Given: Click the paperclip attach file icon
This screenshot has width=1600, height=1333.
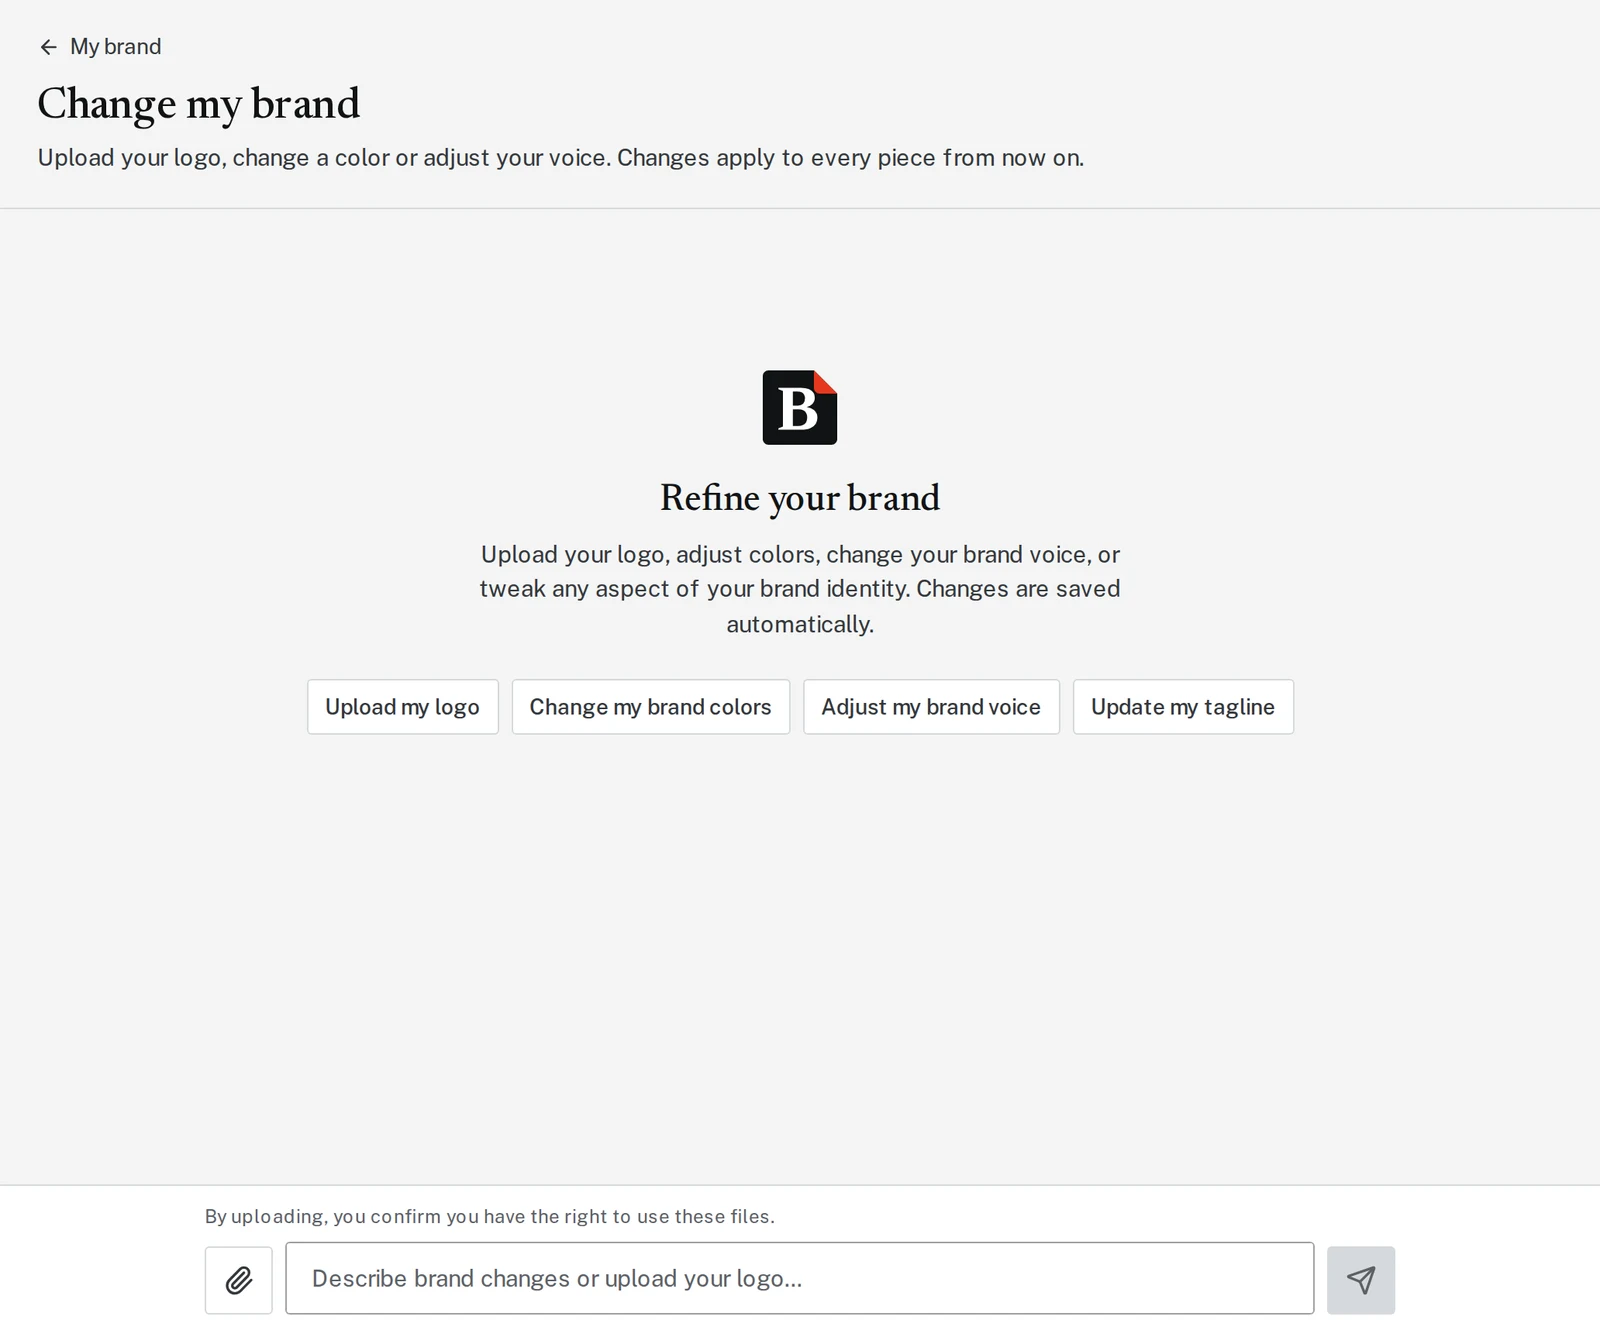Looking at the screenshot, I should [x=239, y=1280].
